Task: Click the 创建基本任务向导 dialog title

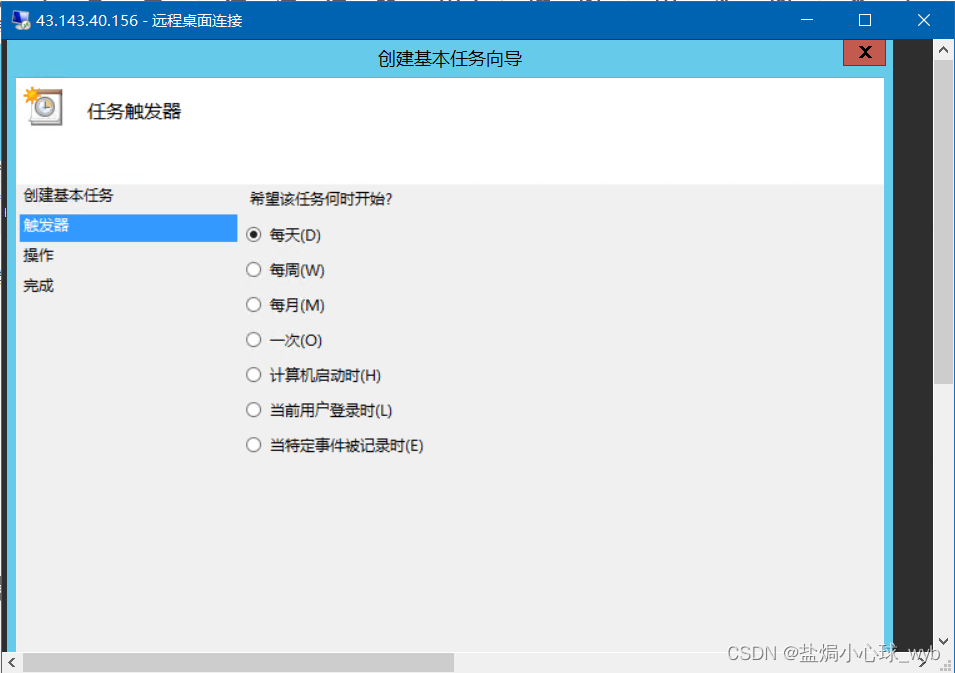Action: (450, 59)
